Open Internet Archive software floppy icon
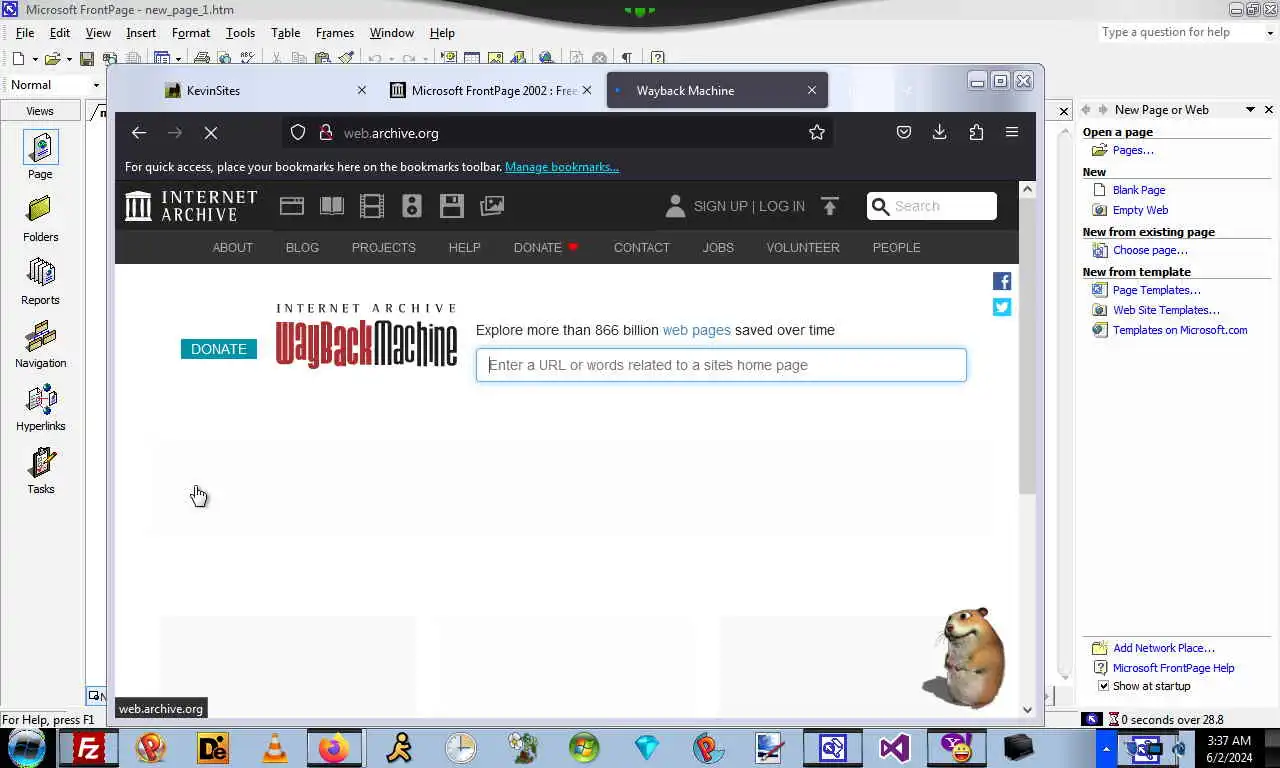This screenshot has height=768, width=1280. coord(452,206)
